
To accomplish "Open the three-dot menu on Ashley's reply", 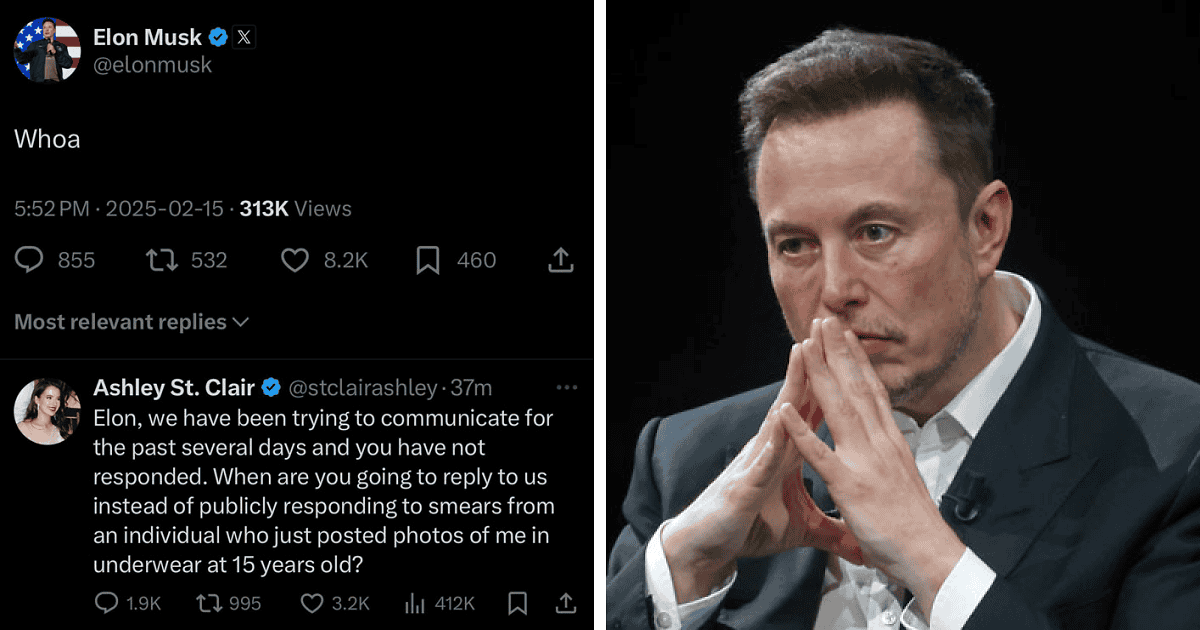I will [566, 387].
